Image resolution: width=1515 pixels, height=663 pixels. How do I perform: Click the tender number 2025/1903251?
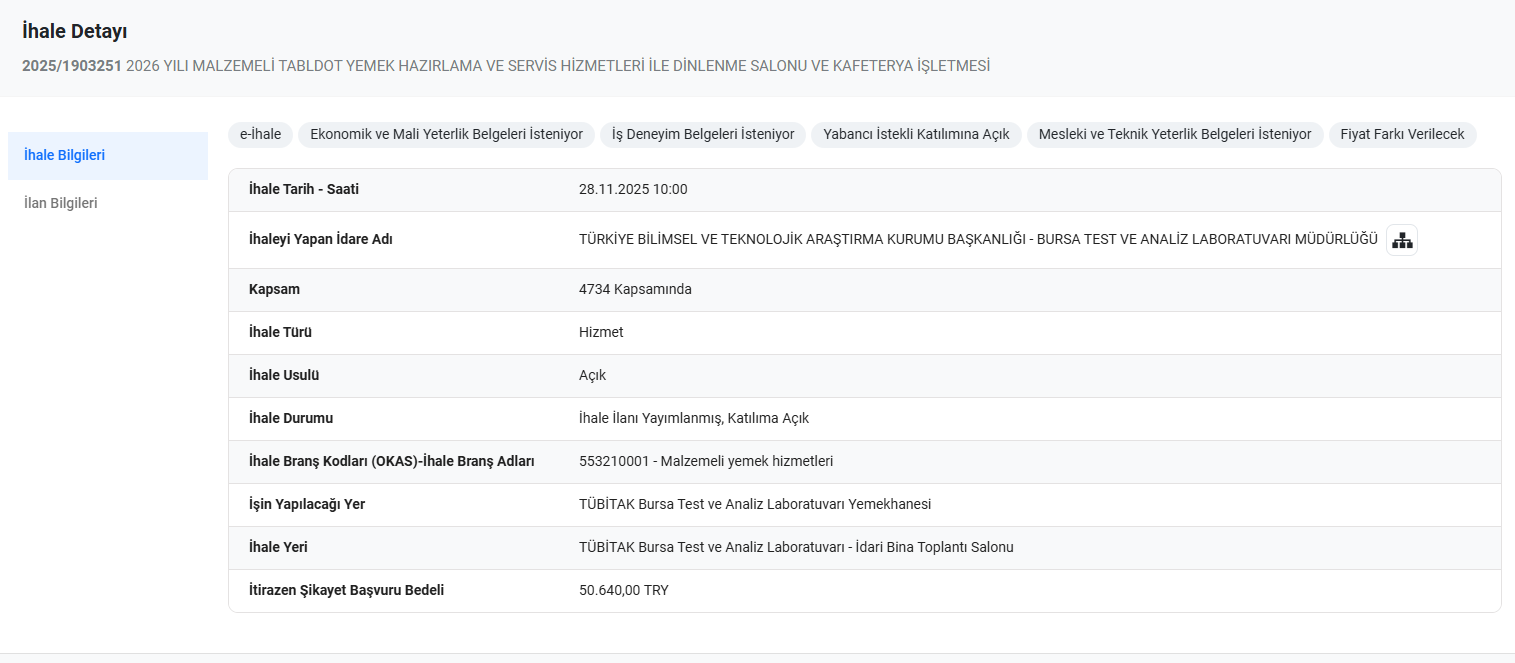tap(71, 66)
